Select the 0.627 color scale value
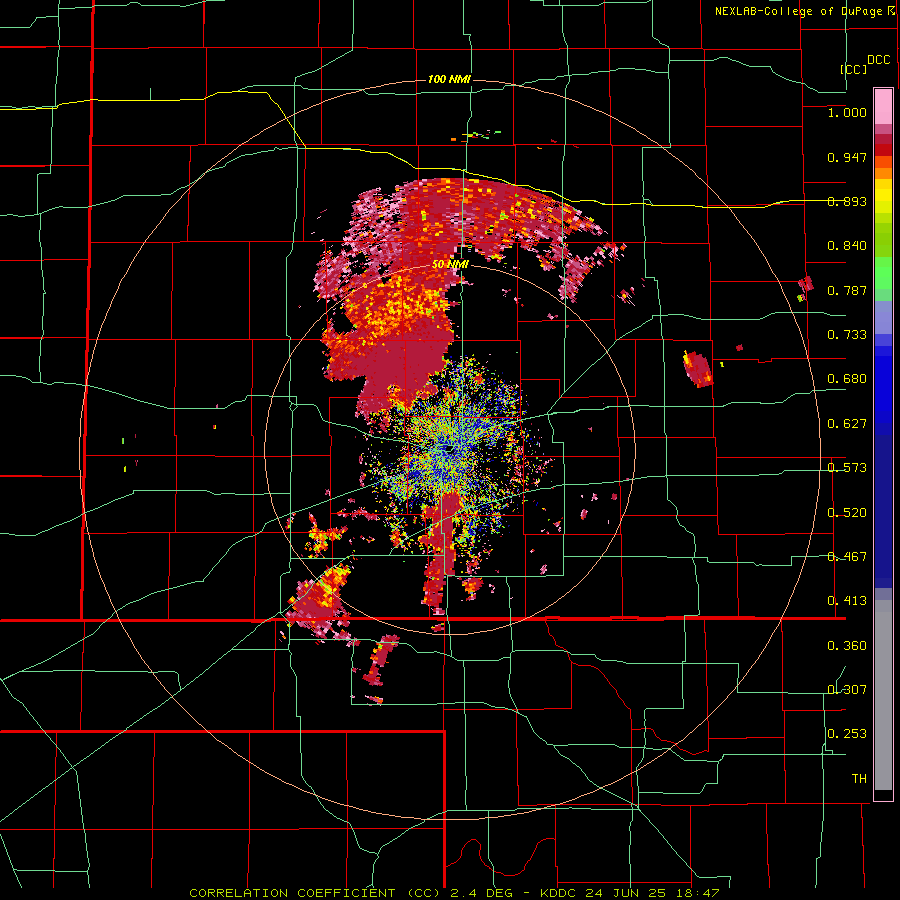900x900 pixels. (x=847, y=424)
